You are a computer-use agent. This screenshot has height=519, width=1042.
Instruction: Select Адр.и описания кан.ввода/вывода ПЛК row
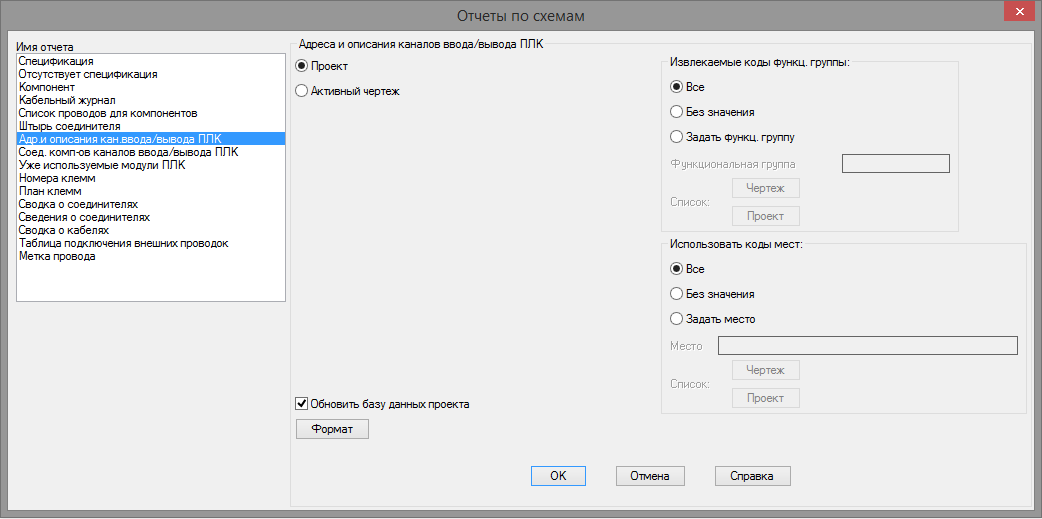[x=151, y=139]
